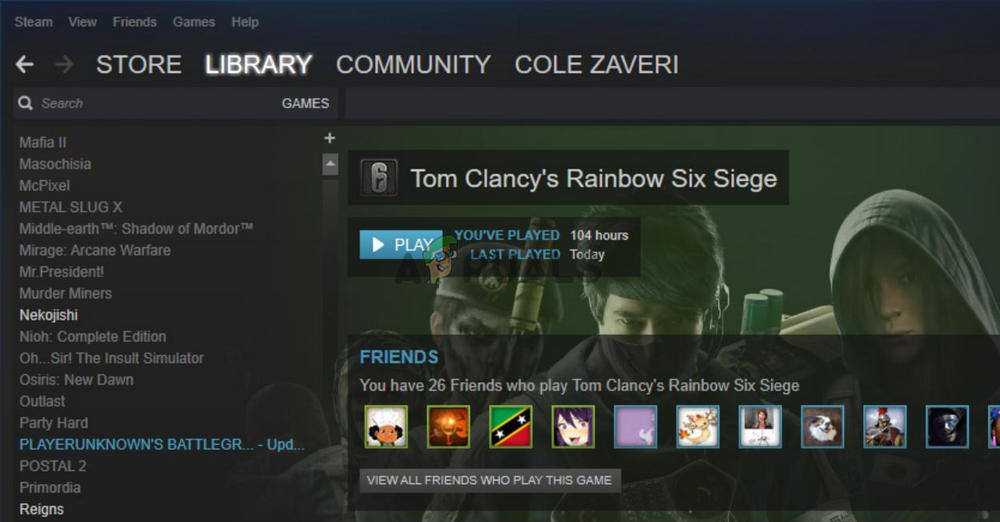Open the flag avatar friend profile
1000x522 pixels.
coord(511,426)
